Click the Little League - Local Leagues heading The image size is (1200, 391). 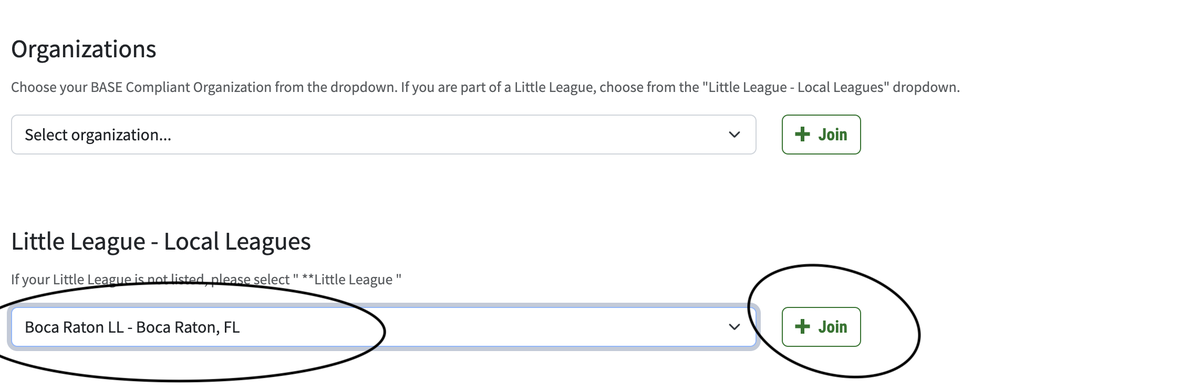coord(161,241)
